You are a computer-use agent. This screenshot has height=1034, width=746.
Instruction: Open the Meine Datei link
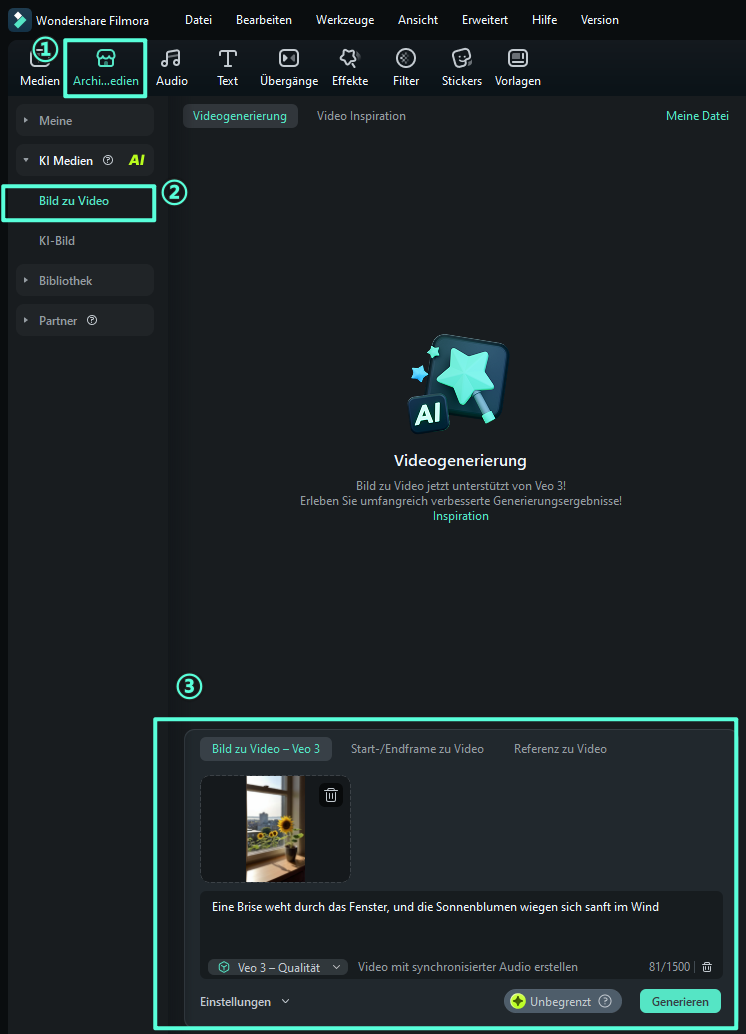coord(697,116)
